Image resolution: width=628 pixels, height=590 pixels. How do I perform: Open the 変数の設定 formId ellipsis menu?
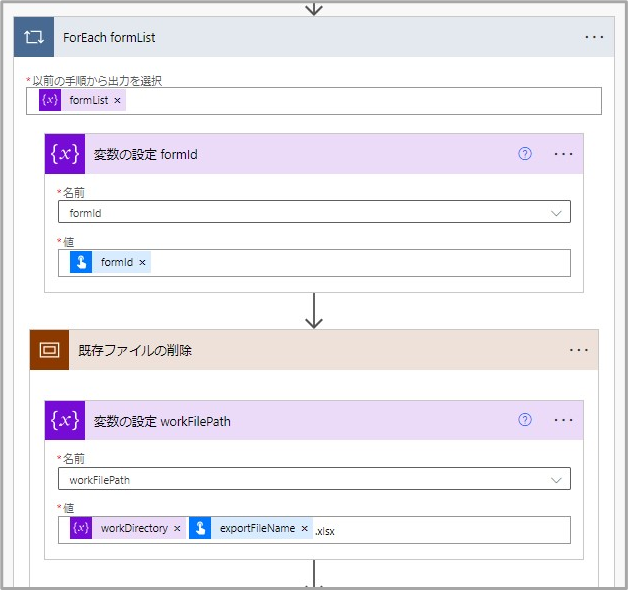[563, 154]
